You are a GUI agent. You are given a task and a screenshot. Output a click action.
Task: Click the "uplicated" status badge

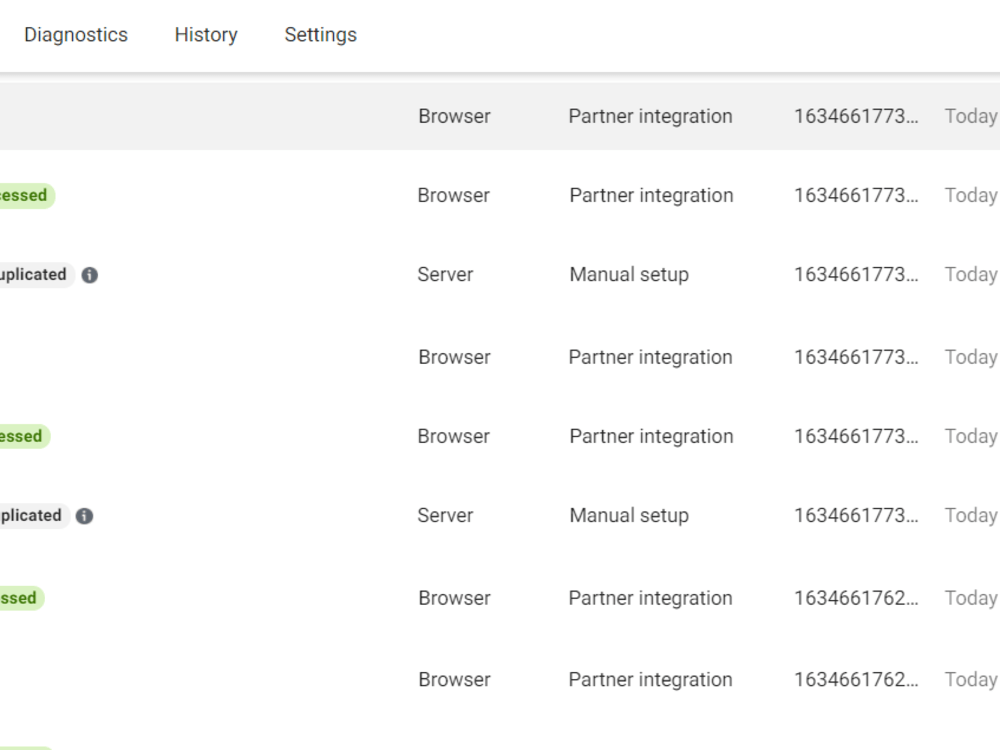click(x=36, y=275)
